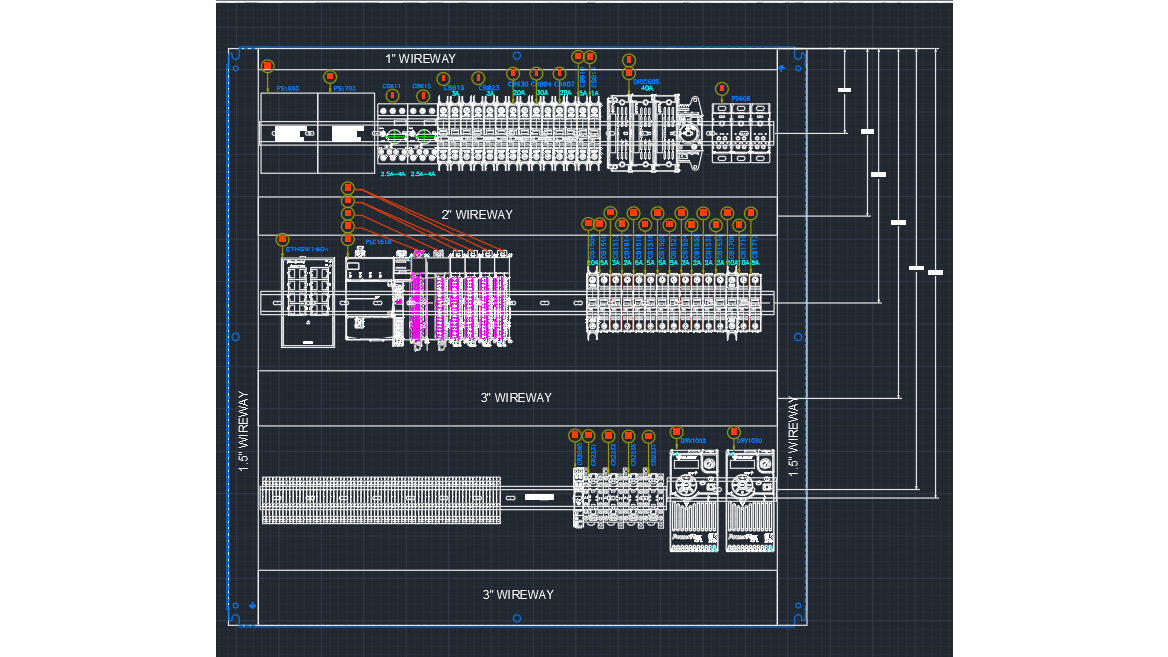Image resolution: width=1168 pixels, height=657 pixels.
Task: Click the balloon marker above PS1603 power supply
Action: pos(267,66)
